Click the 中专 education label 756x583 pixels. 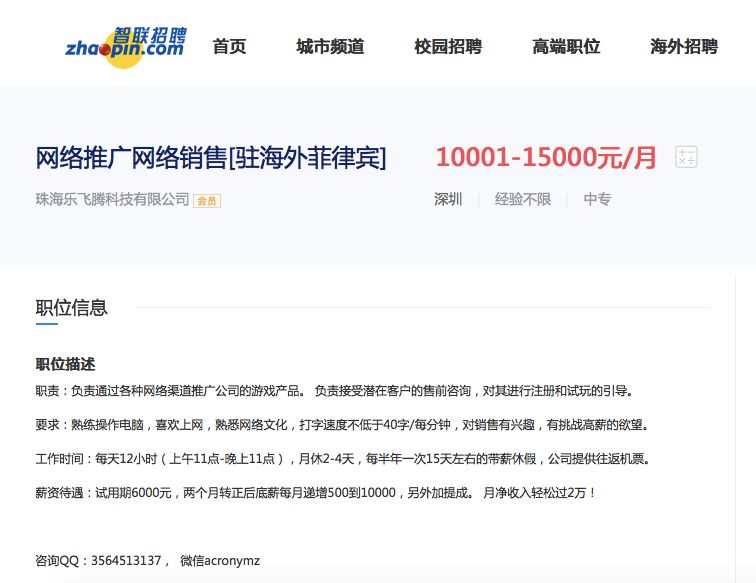[x=597, y=199]
